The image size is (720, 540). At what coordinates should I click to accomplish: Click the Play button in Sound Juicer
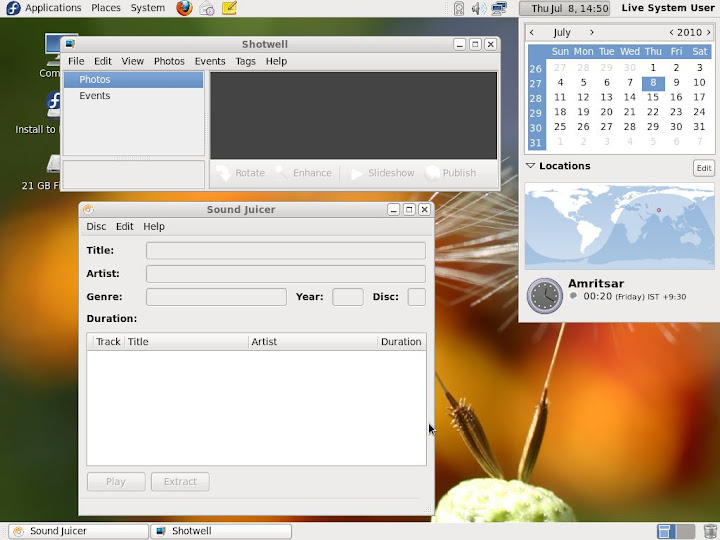pyautogui.click(x=116, y=482)
